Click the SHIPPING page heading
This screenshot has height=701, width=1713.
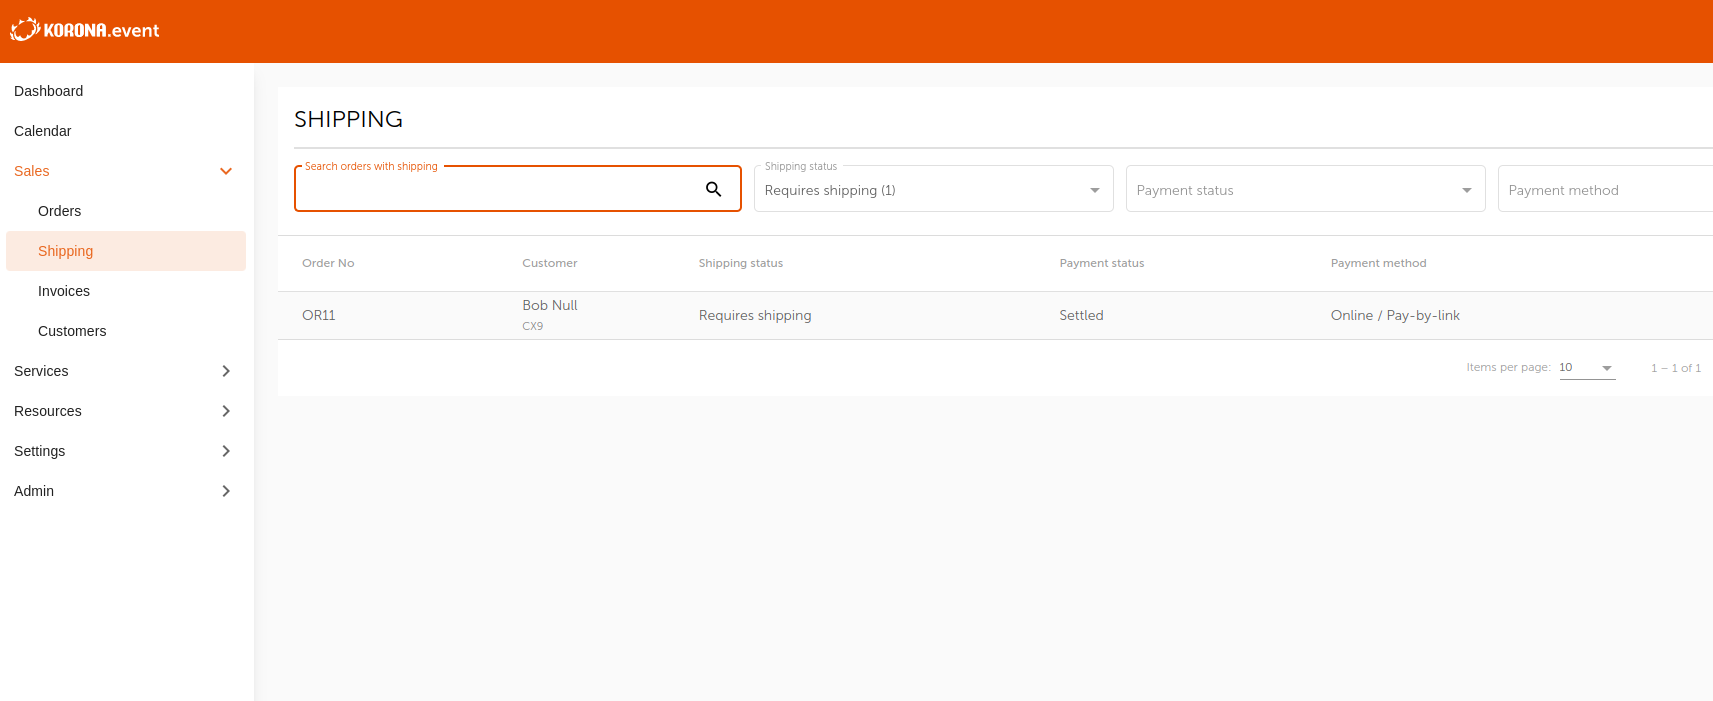(348, 119)
